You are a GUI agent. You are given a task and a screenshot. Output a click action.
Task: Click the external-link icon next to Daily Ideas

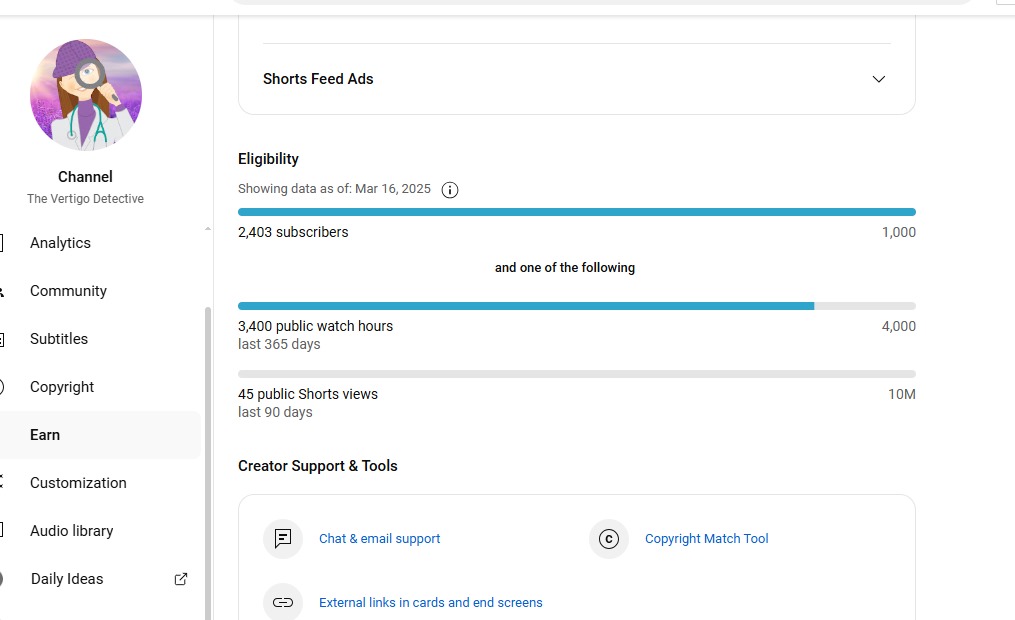click(181, 579)
